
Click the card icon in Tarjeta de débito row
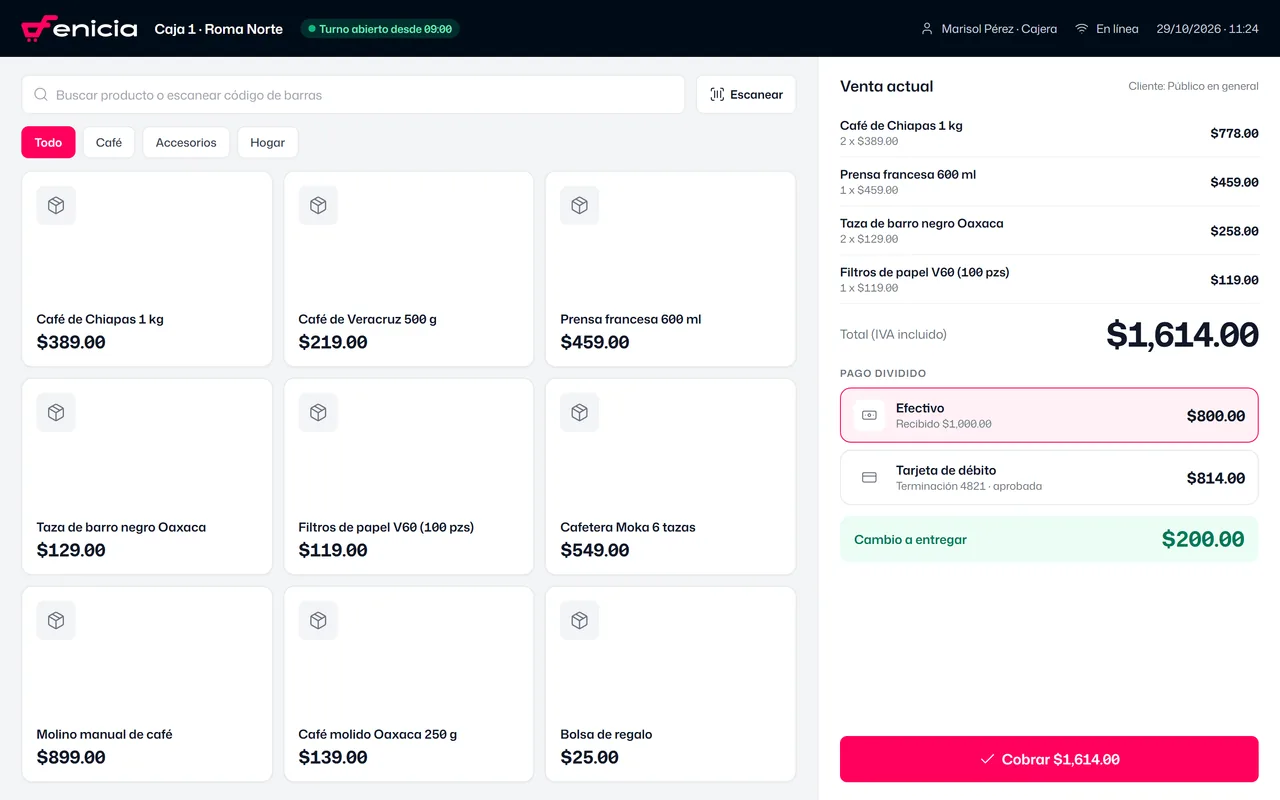click(x=869, y=478)
